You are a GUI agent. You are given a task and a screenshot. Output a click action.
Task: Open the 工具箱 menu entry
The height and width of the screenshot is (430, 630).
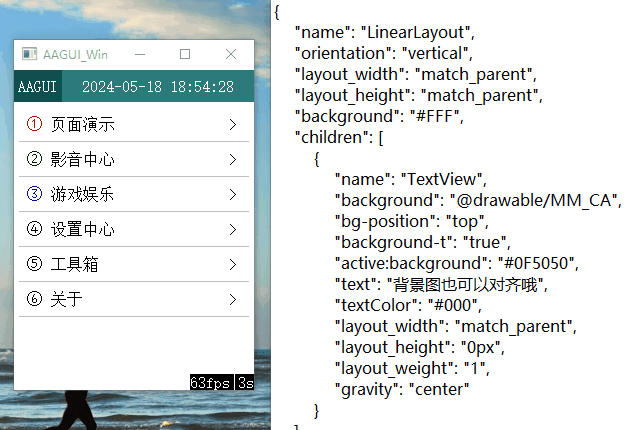coord(134,264)
